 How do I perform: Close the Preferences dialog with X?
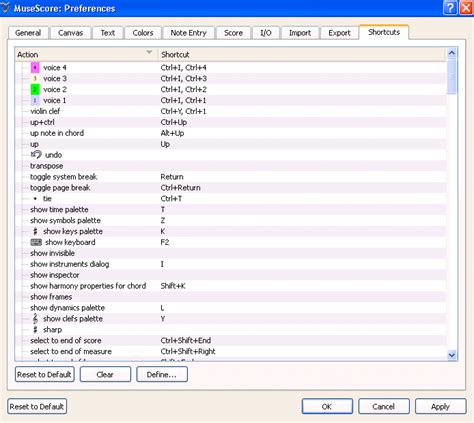pyautogui.click(x=466, y=8)
